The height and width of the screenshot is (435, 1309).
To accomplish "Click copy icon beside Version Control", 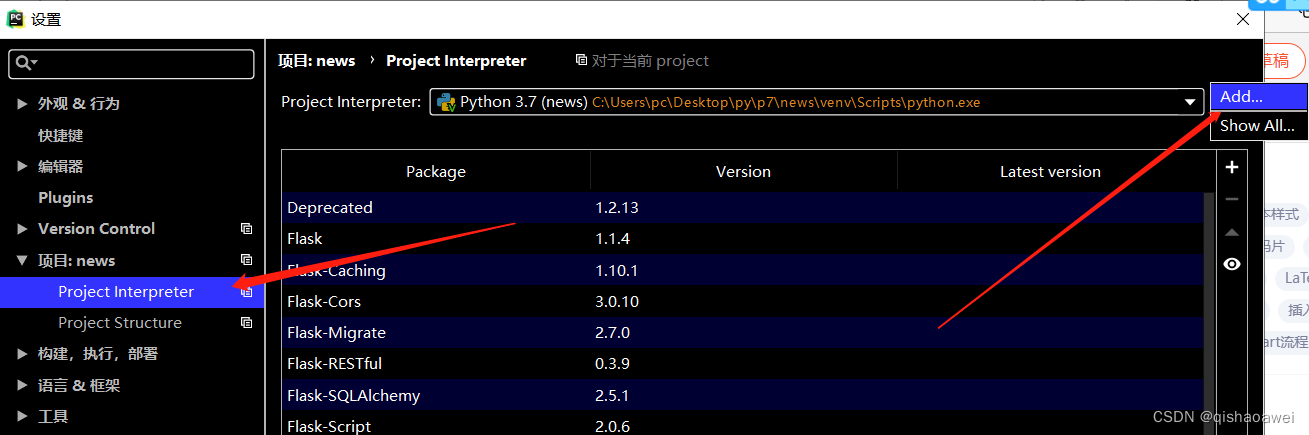I will click(x=246, y=229).
